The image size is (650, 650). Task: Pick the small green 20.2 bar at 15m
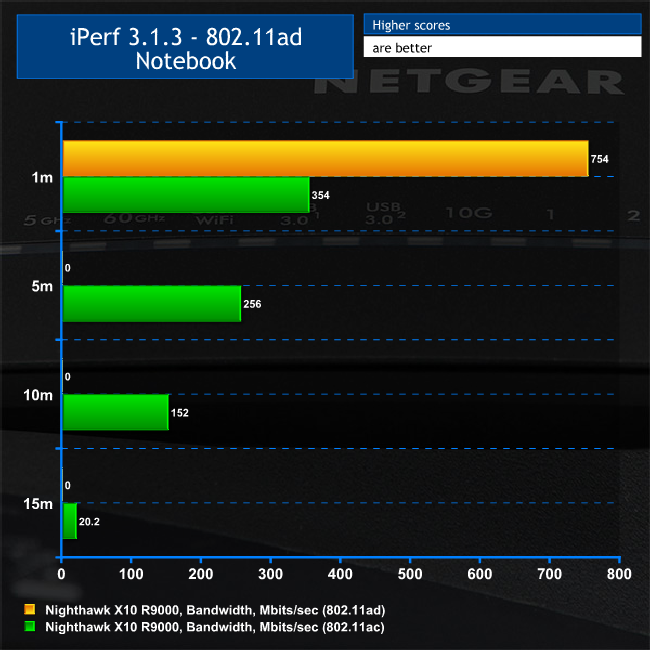coord(69,521)
